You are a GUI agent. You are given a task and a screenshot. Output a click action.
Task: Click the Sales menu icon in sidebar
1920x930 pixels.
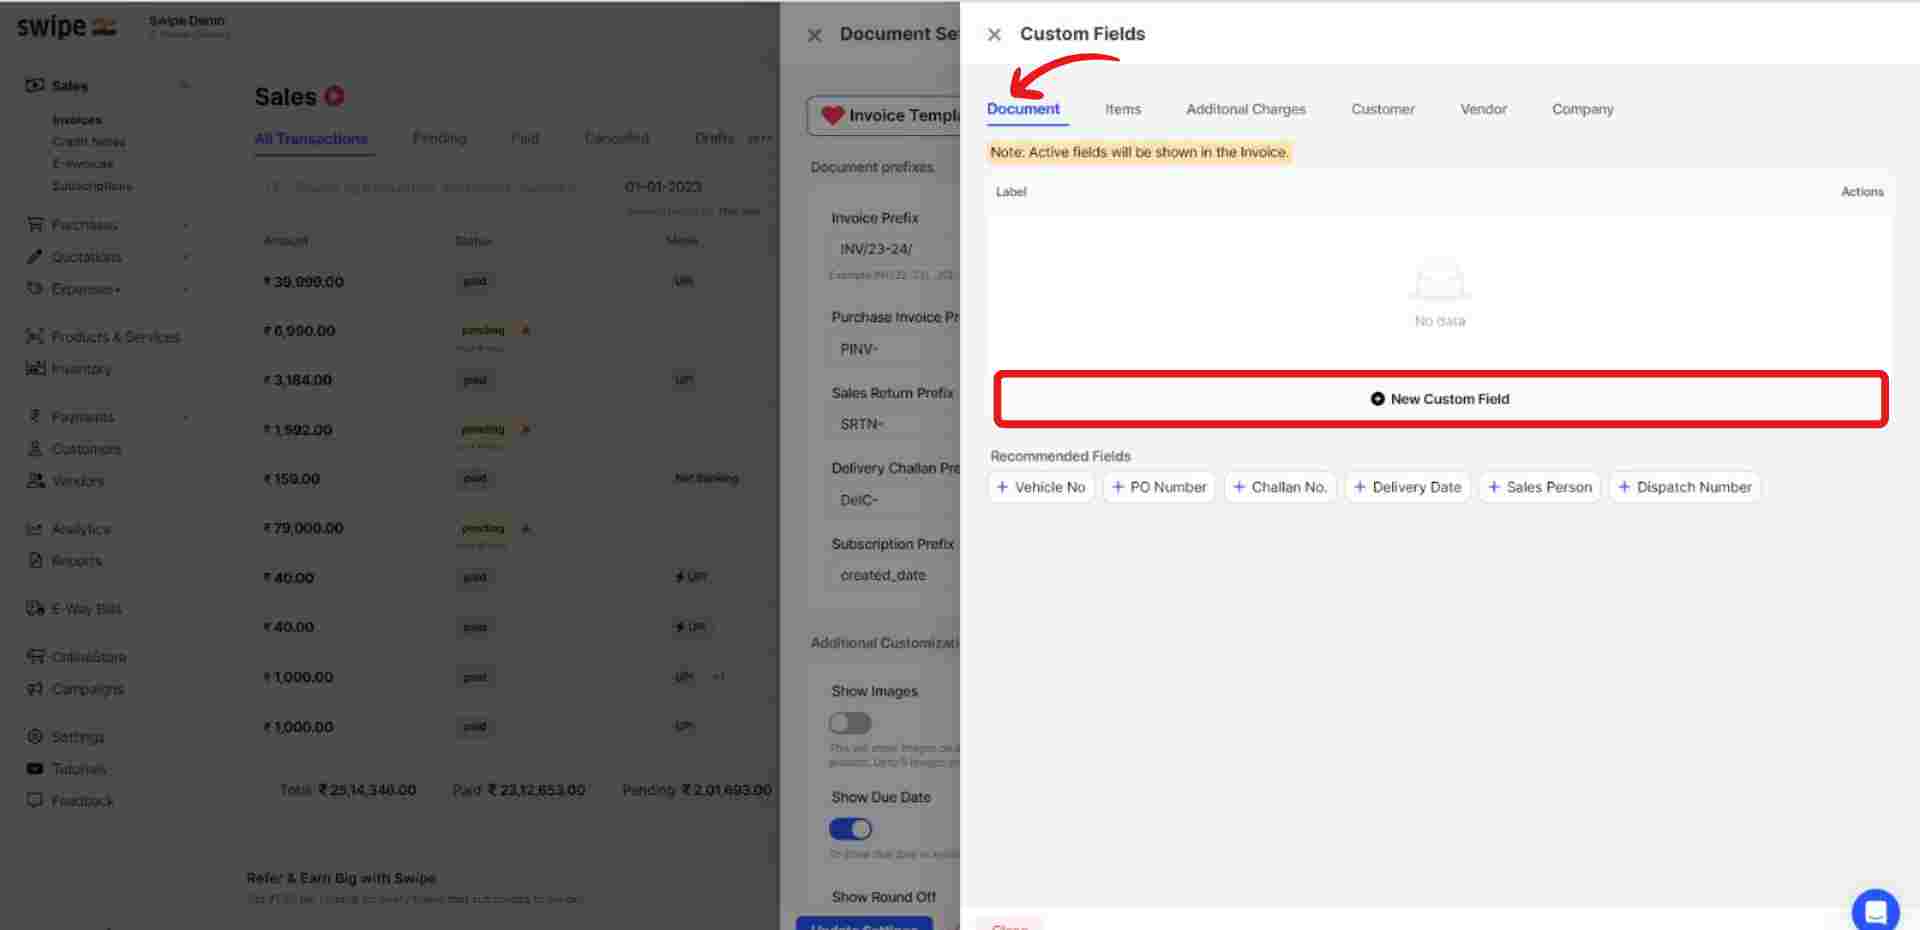(x=35, y=86)
